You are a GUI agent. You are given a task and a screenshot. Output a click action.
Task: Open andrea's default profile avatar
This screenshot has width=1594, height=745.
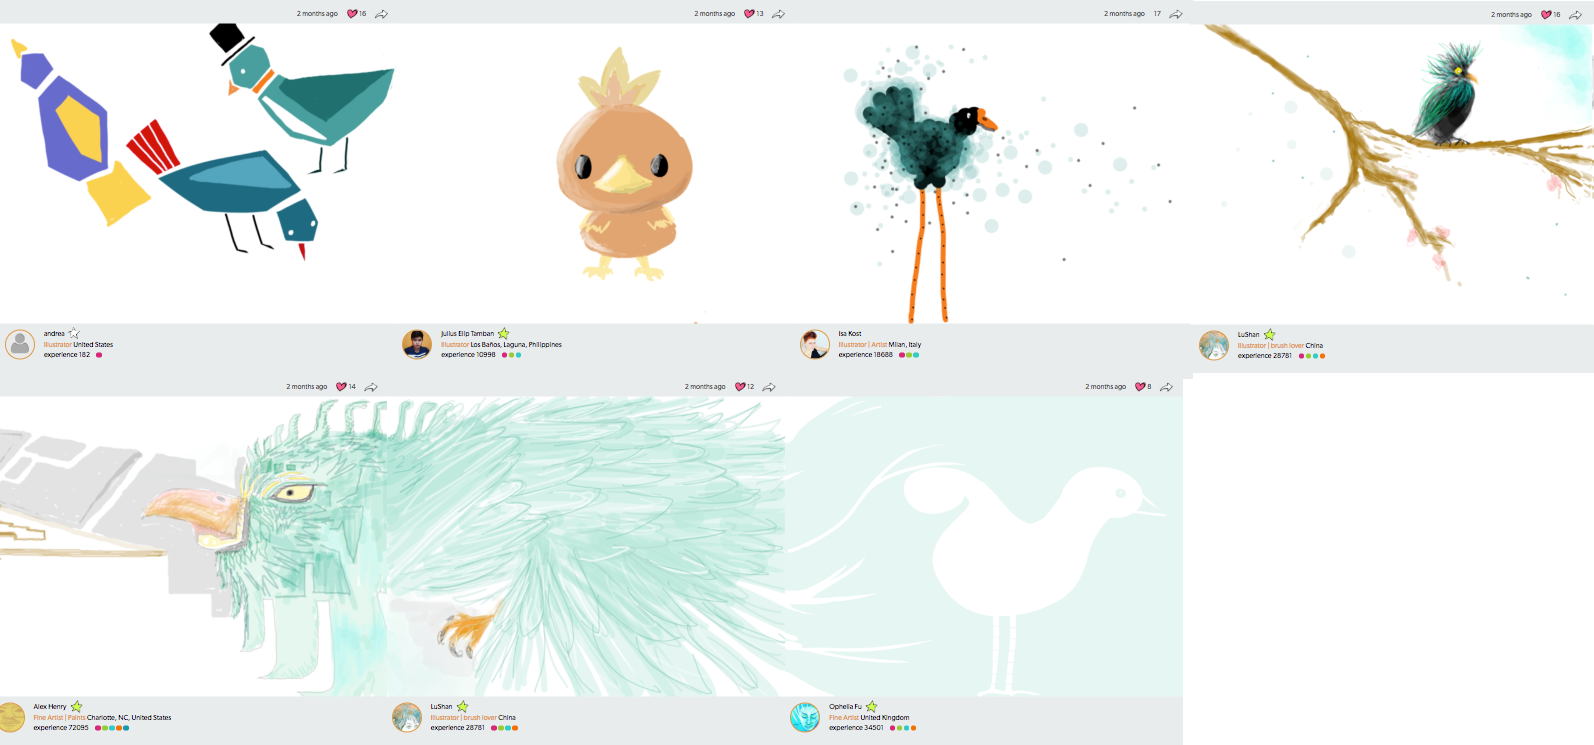[x=20, y=344]
